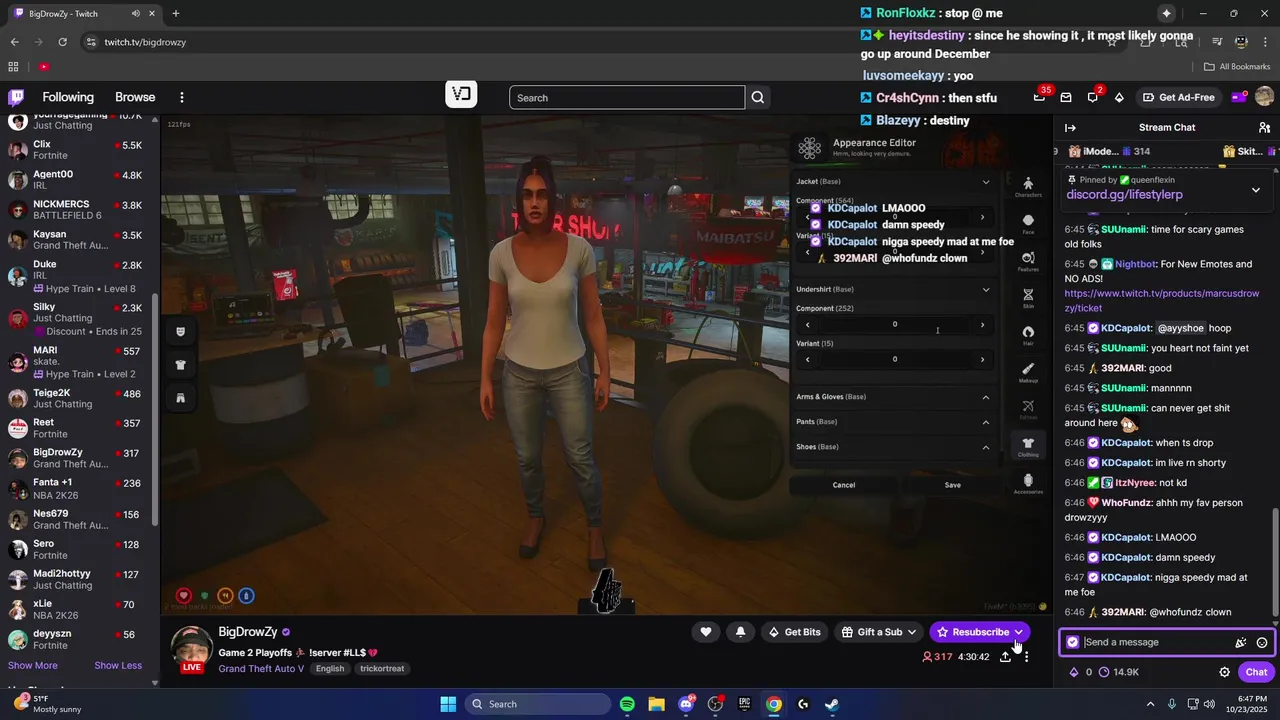
Task: Open the discord.gg/lifestylerp pinned link
Action: tap(1124, 195)
